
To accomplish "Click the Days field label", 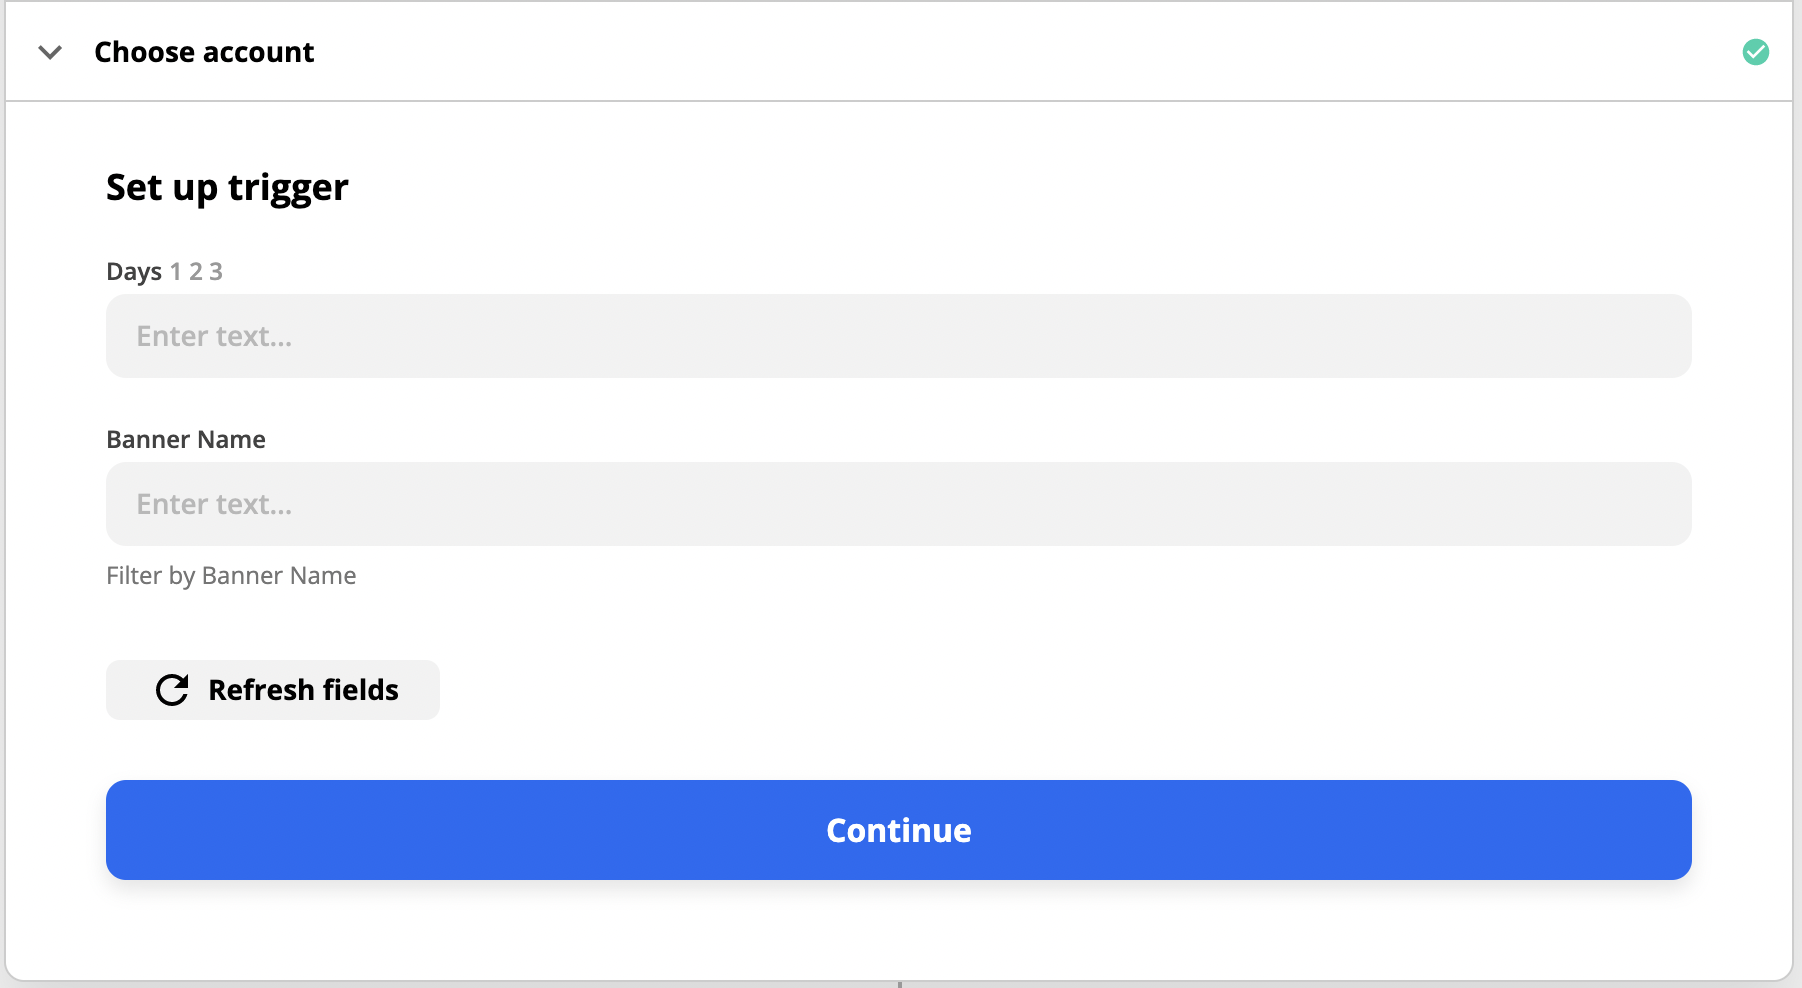I will click(134, 272).
